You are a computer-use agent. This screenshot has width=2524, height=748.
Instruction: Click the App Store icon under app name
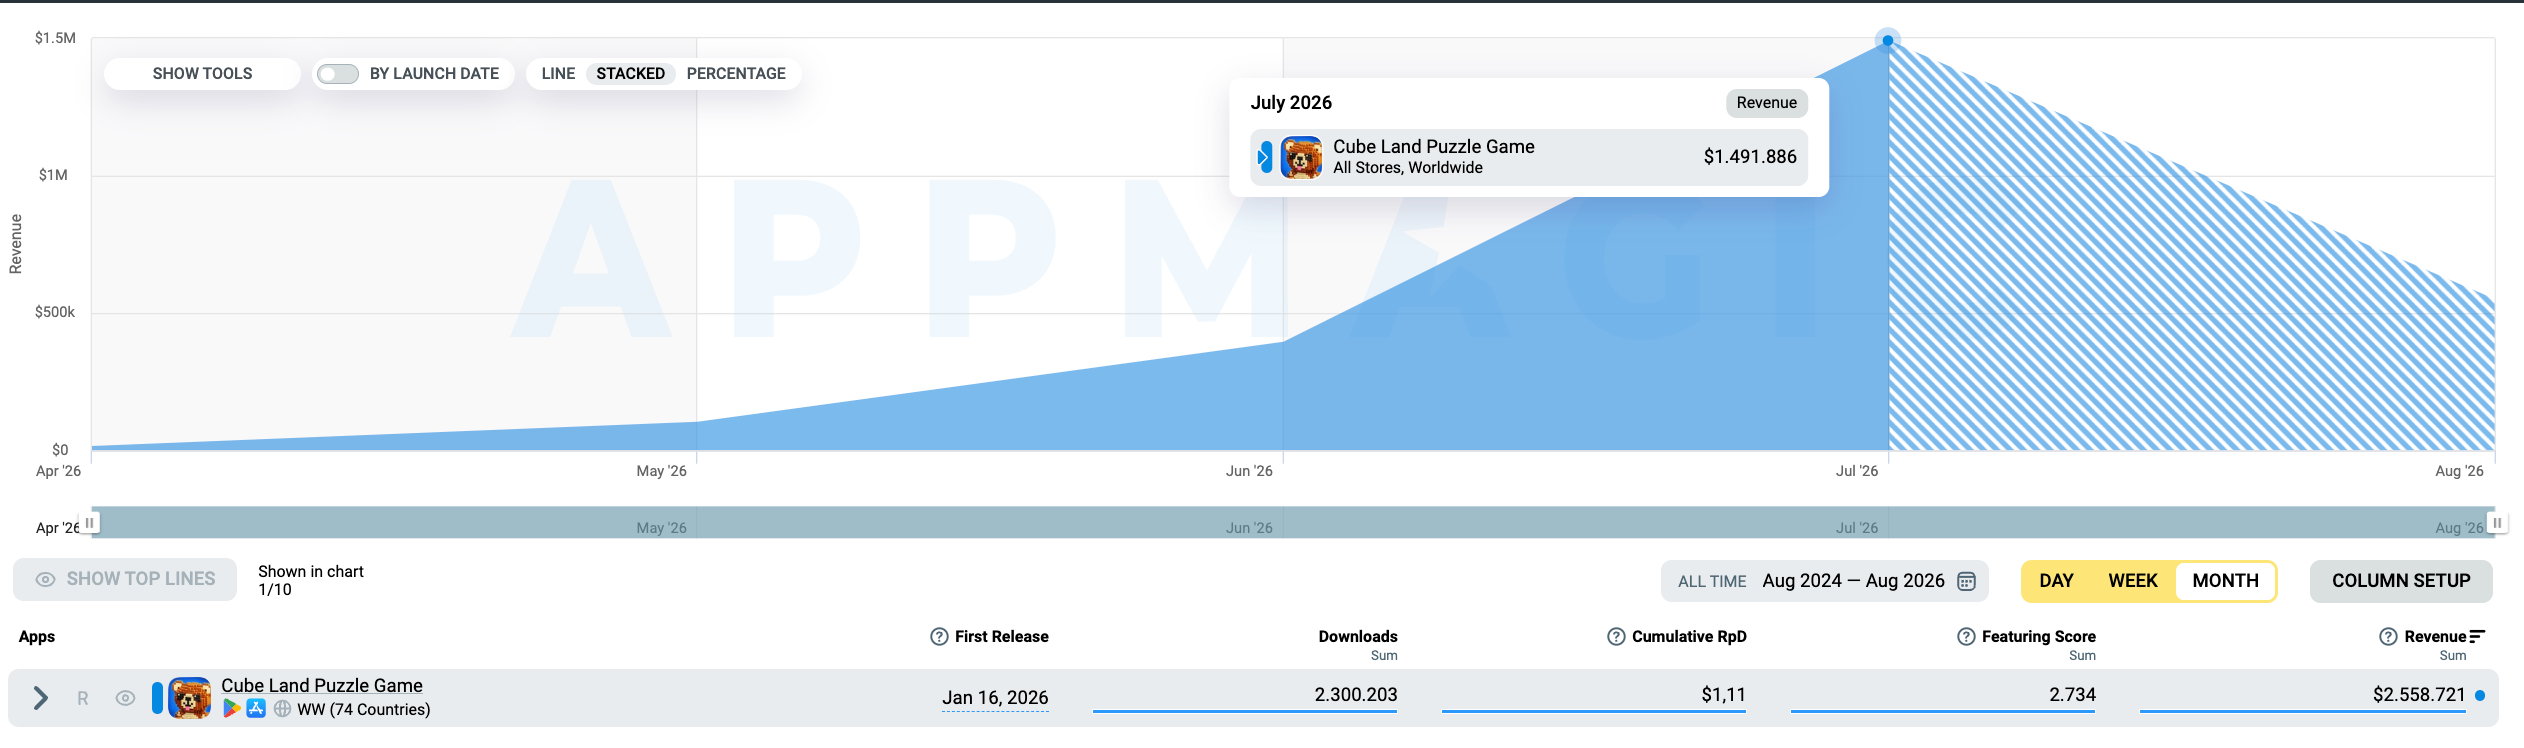point(256,709)
